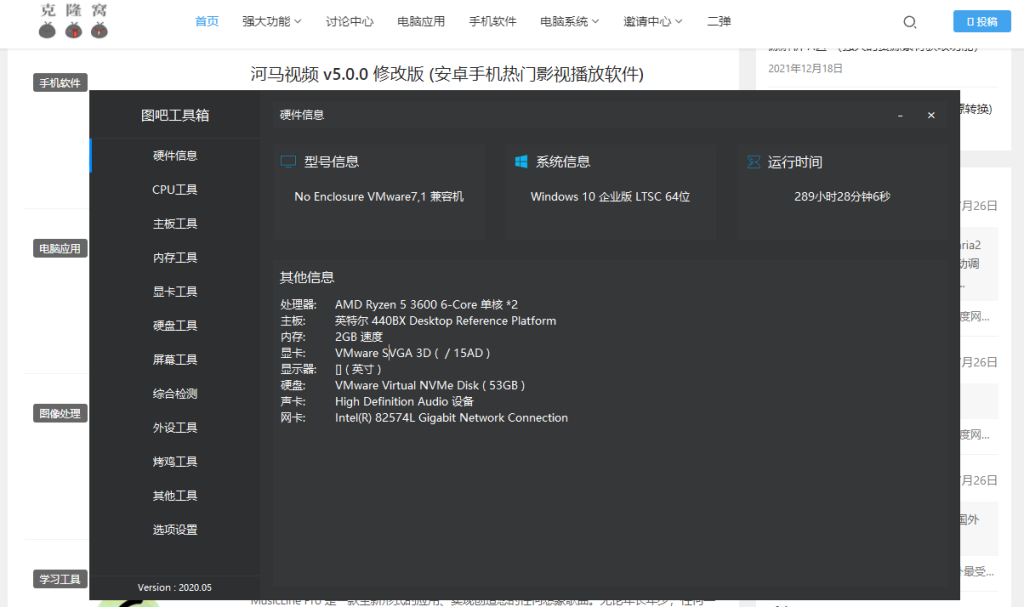Expand the 邀请中心 dropdown menu
This screenshot has height=607, width=1024.
point(653,22)
